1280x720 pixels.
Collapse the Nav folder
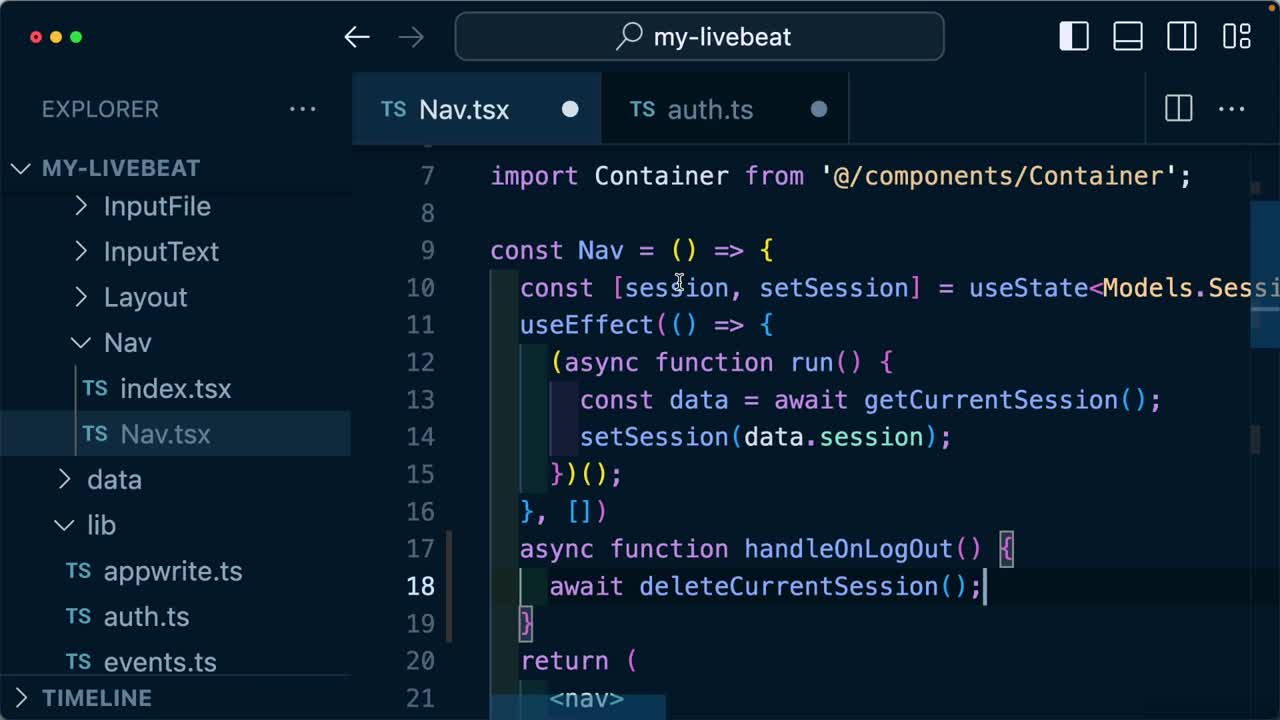pos(127,343)
